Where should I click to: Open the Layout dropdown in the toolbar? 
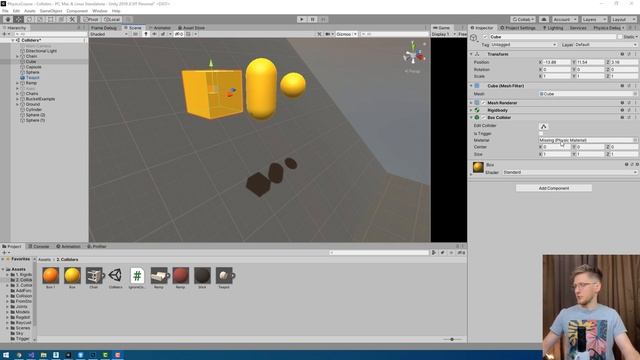pos(623,19)
